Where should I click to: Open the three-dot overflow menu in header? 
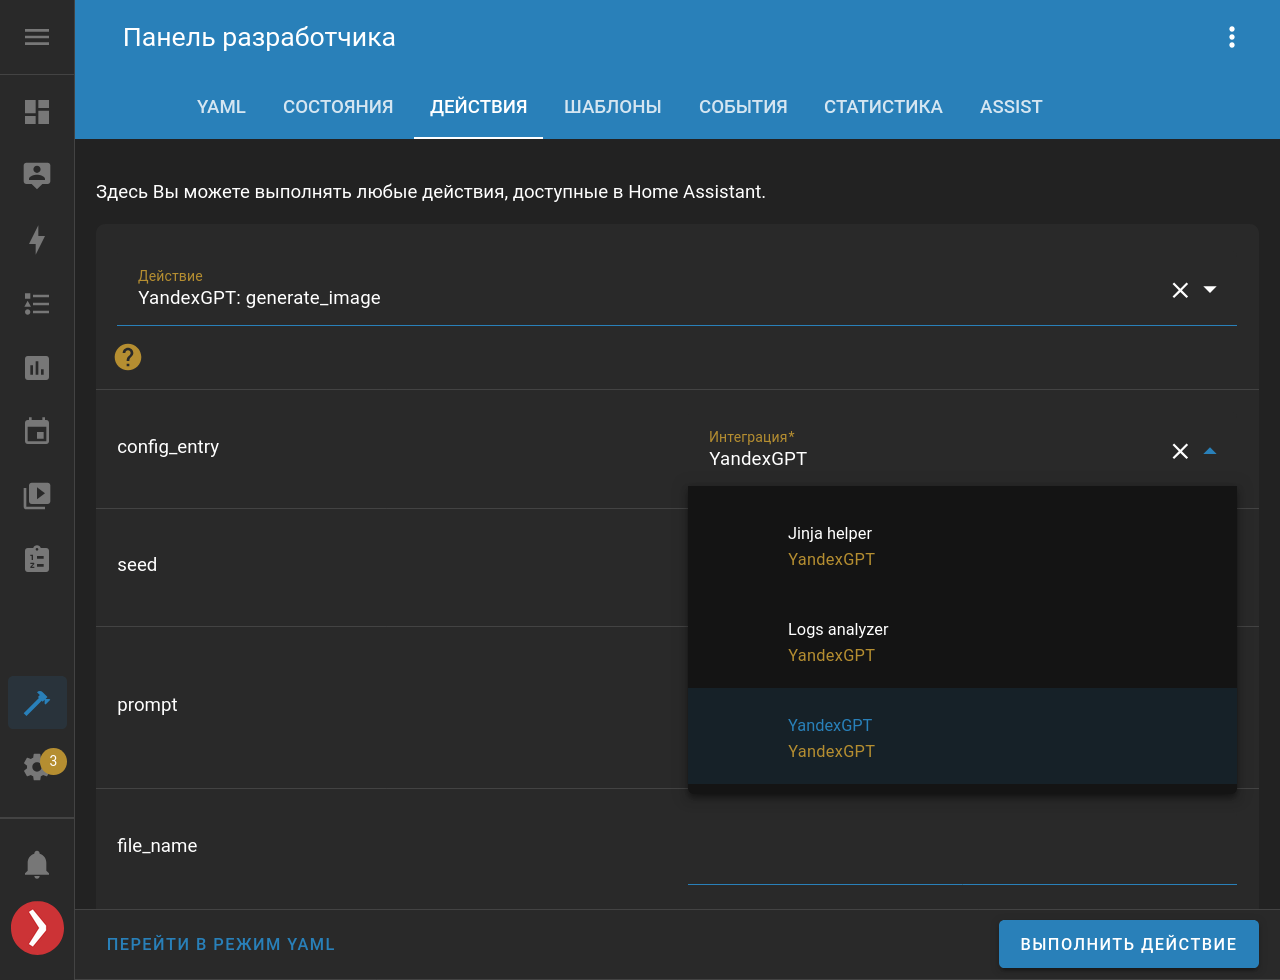tap(1232, 38)
